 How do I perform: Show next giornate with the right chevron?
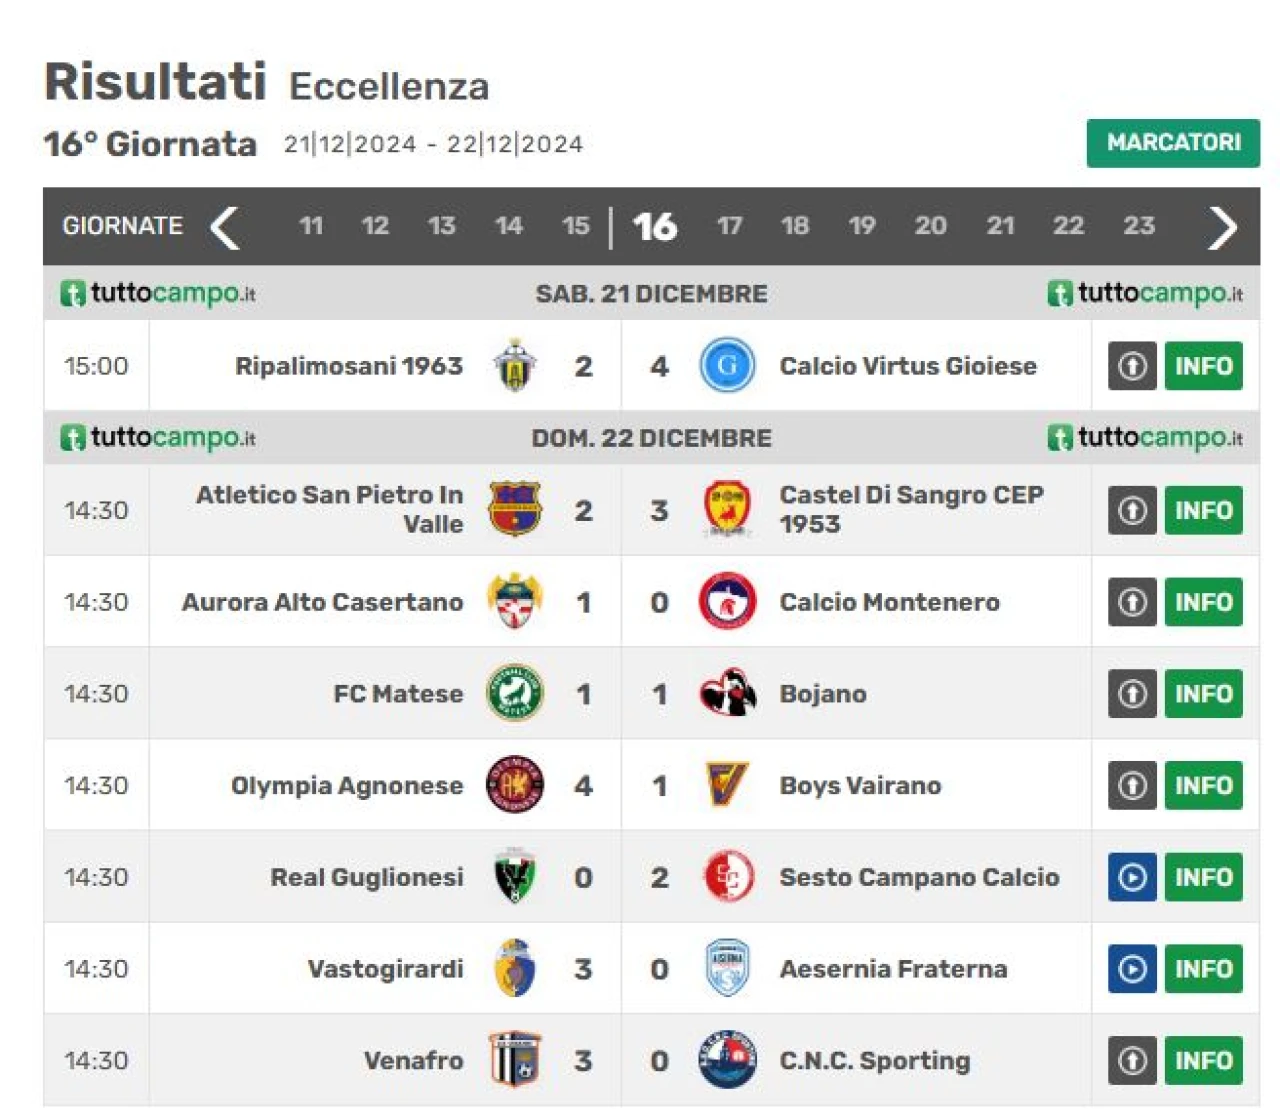click(x=1222, y=227)
